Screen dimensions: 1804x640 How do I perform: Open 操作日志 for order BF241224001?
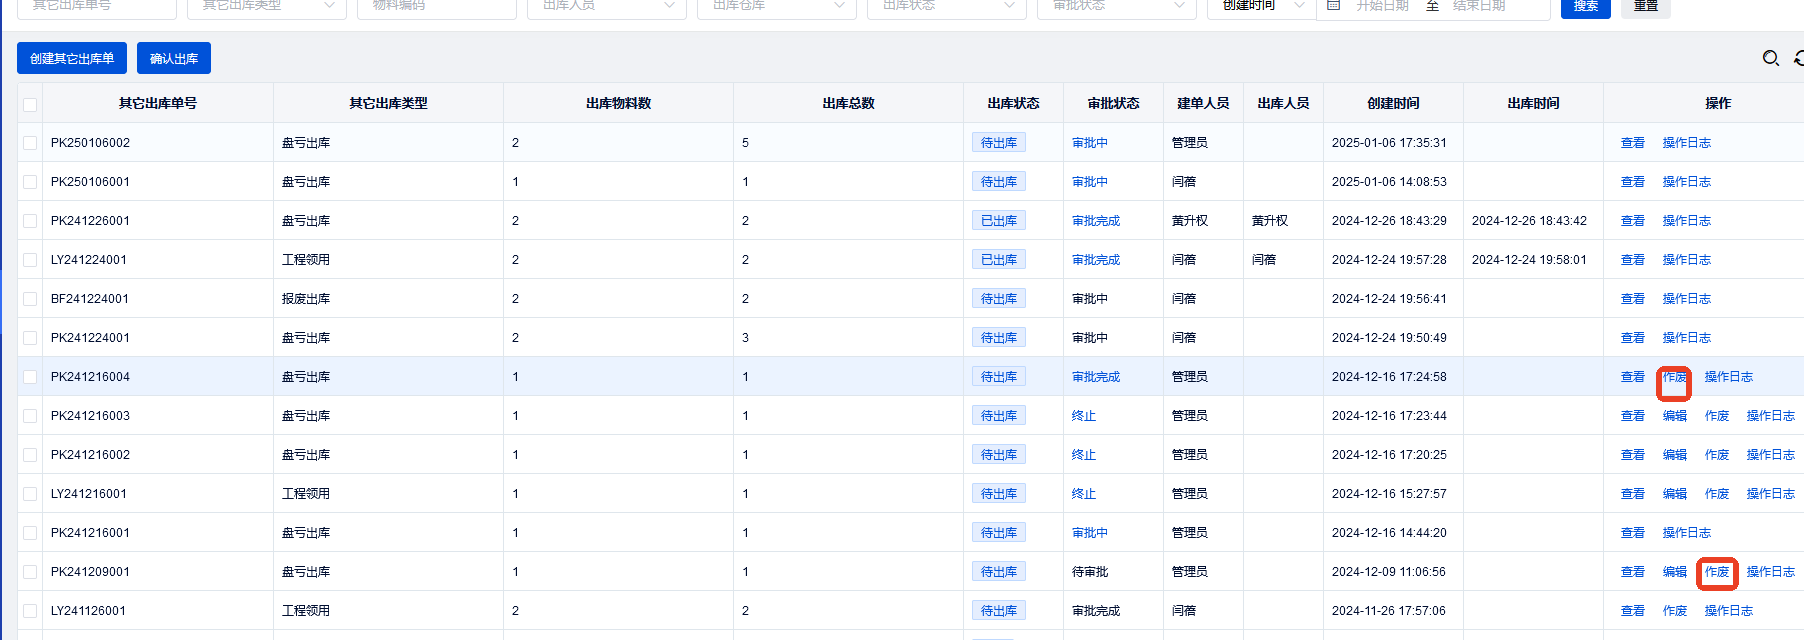point(1686,299)
